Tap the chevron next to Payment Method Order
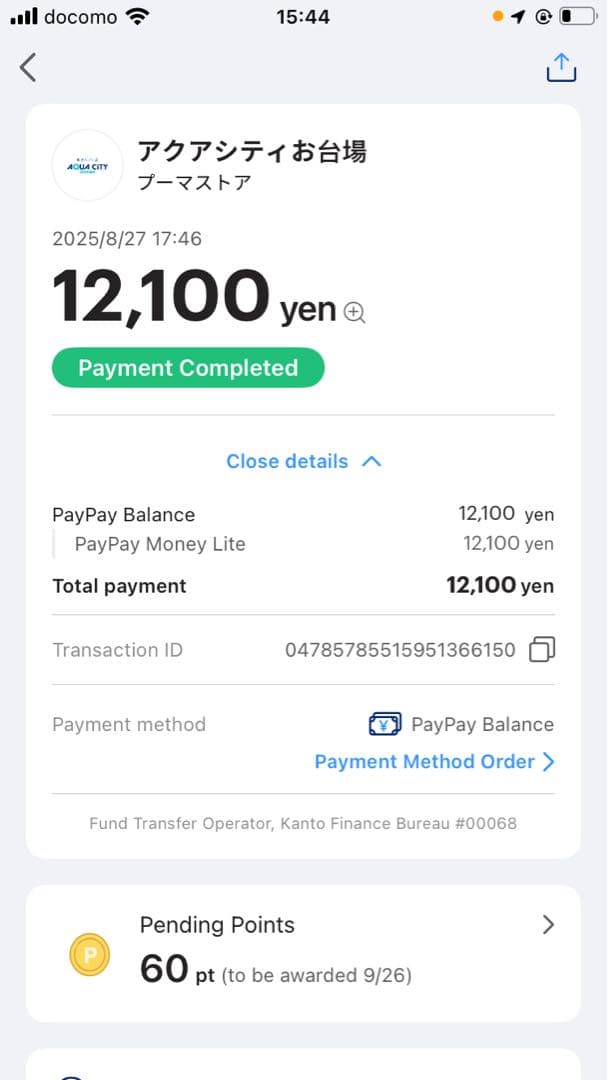This screenshot has height=1080, width=608. point(548,761)
